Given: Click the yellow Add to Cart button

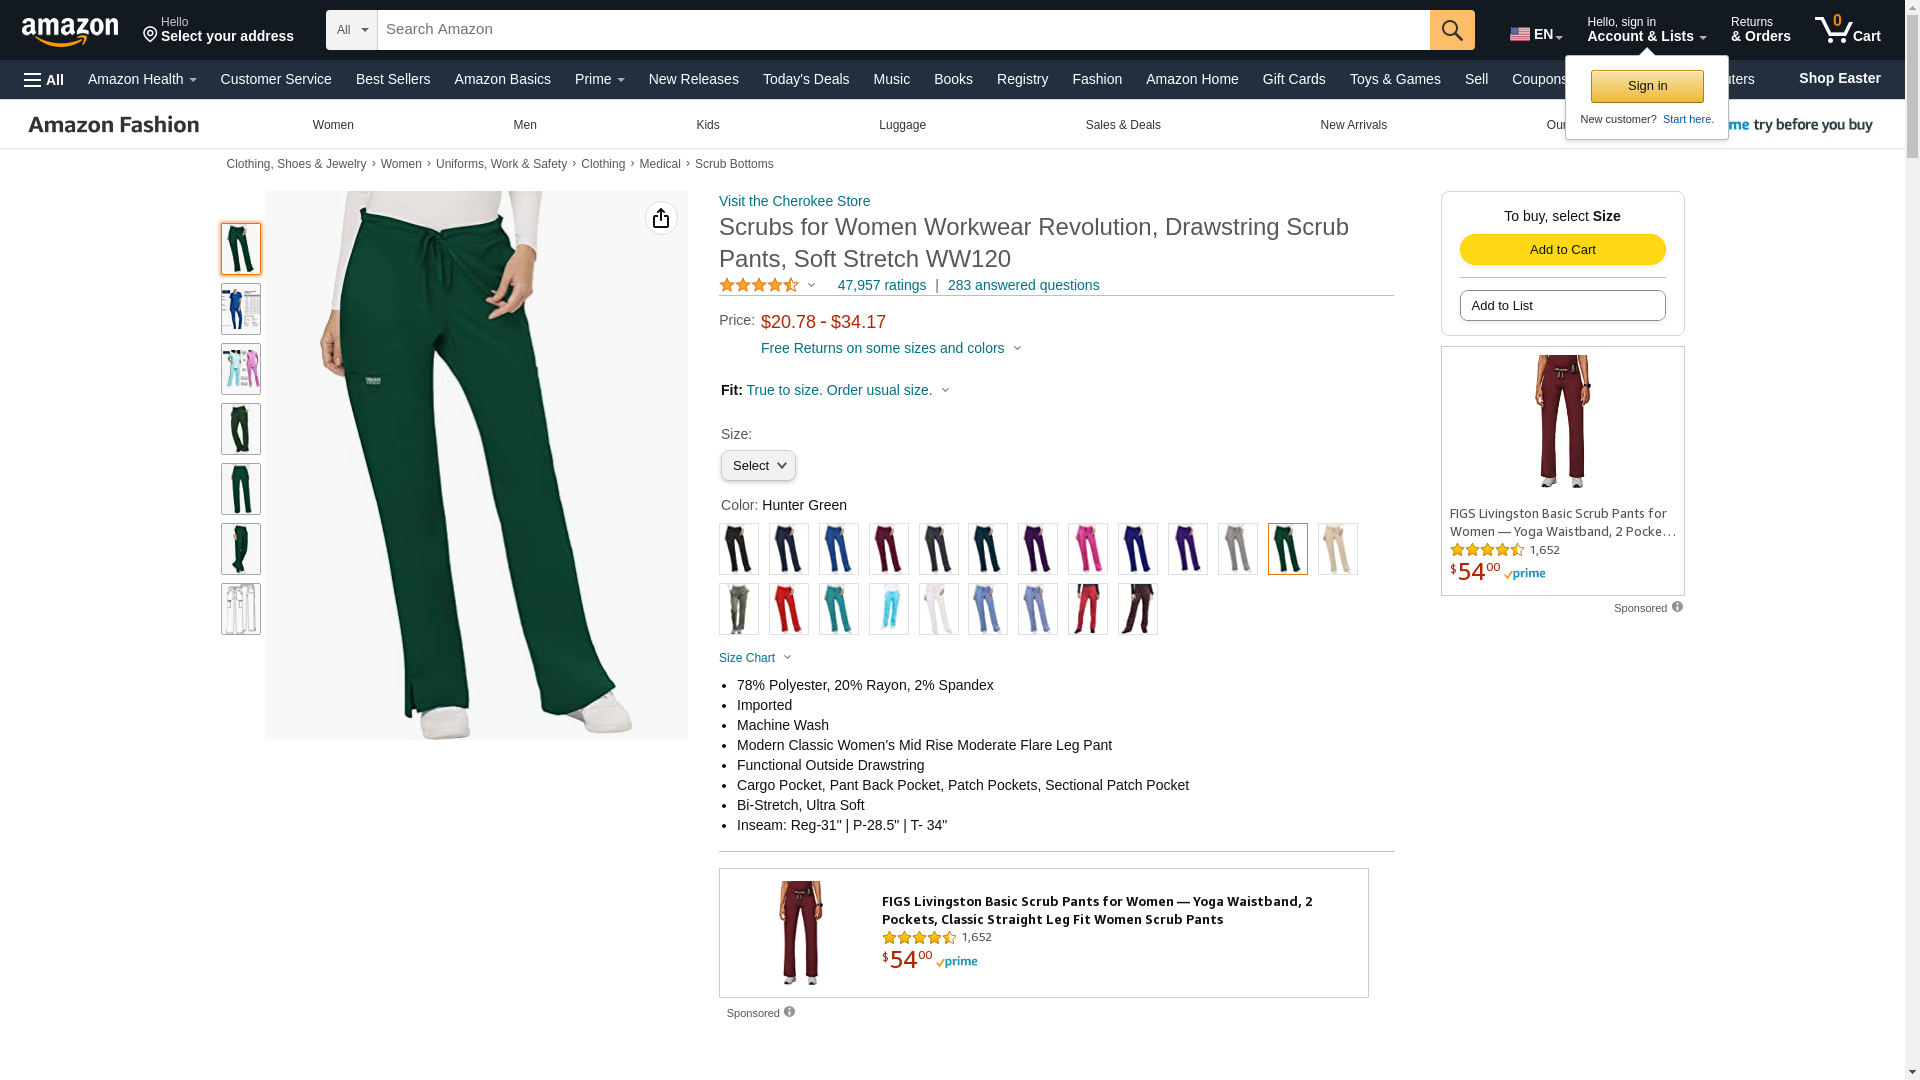Looking at the screenshot, I should point(1562,250).
